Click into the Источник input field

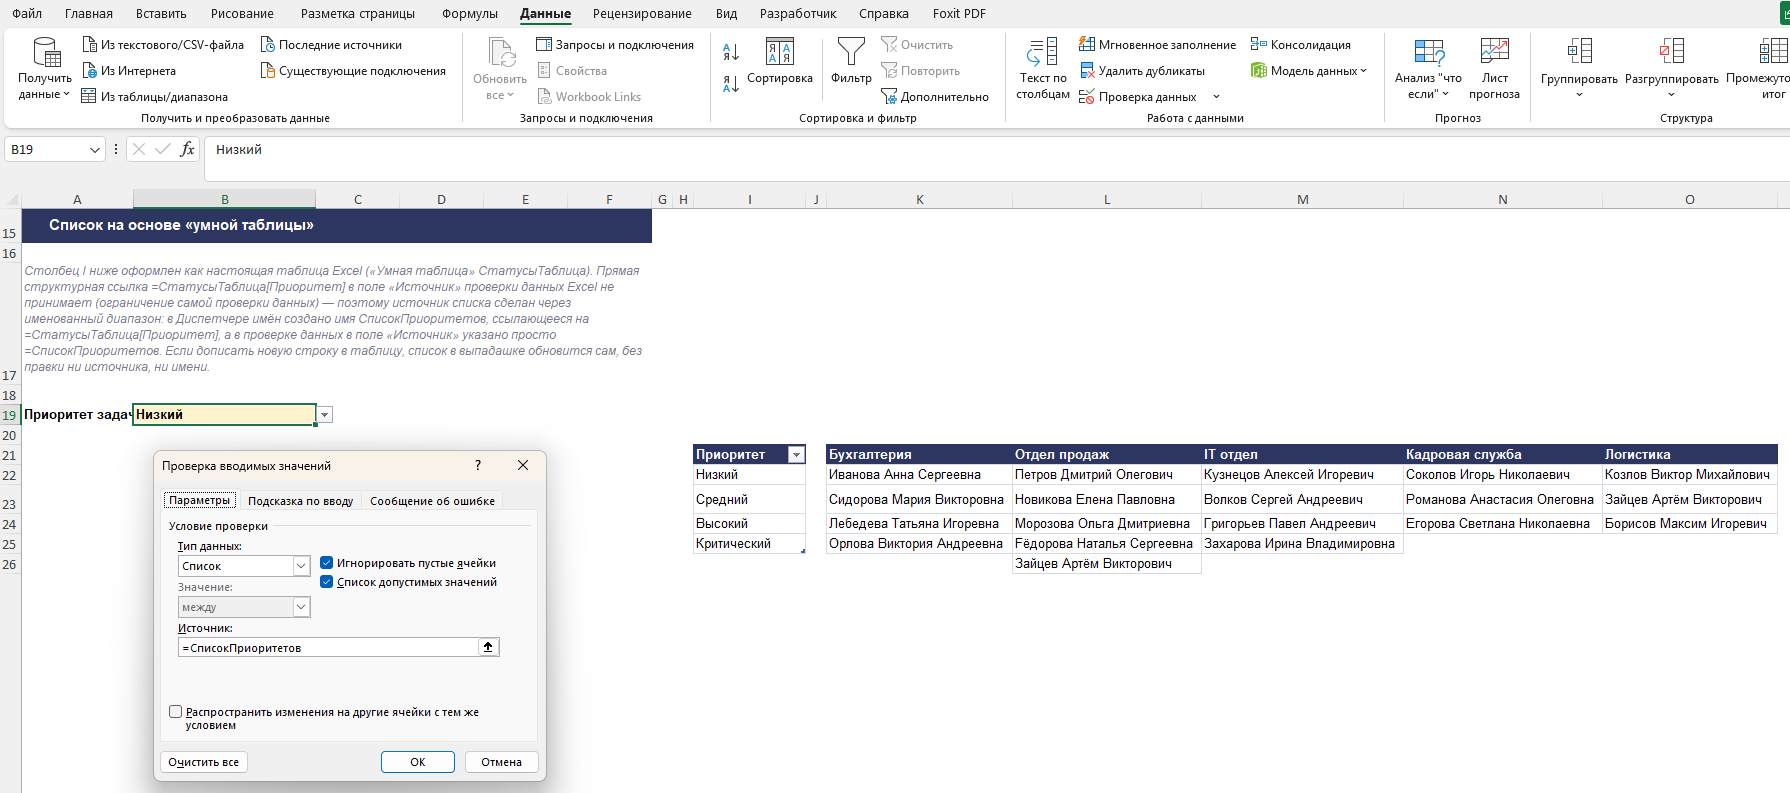329,648
